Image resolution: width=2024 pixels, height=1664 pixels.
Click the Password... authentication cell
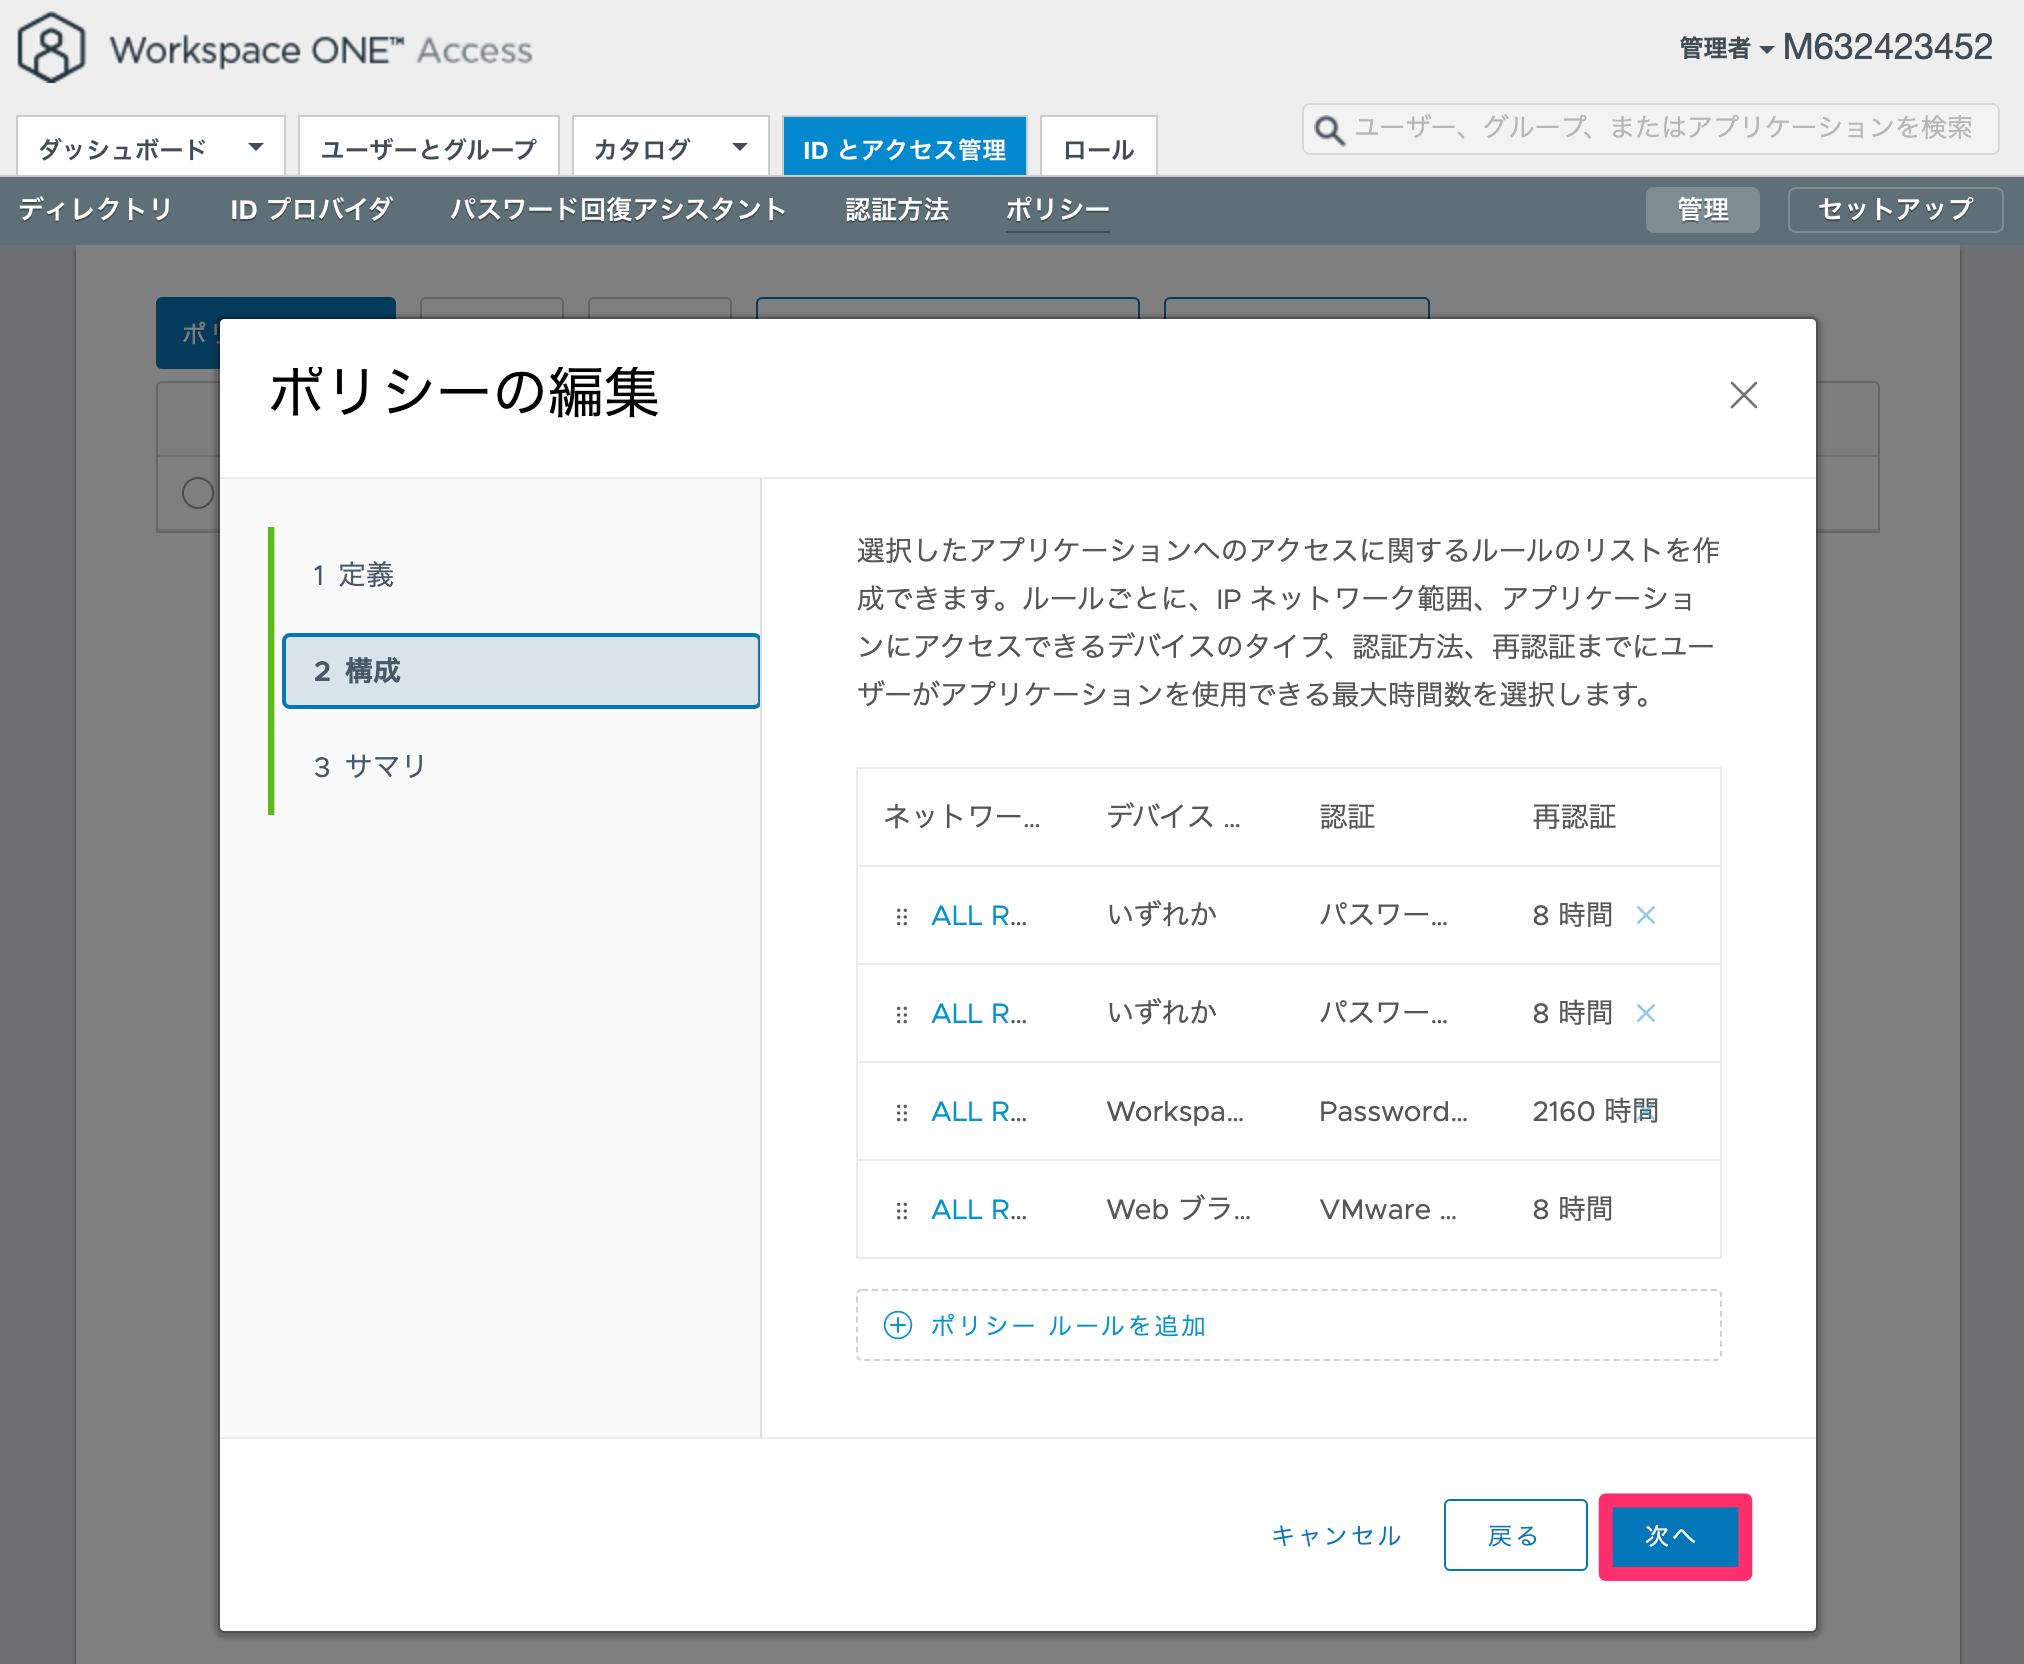point(1393,1111)
